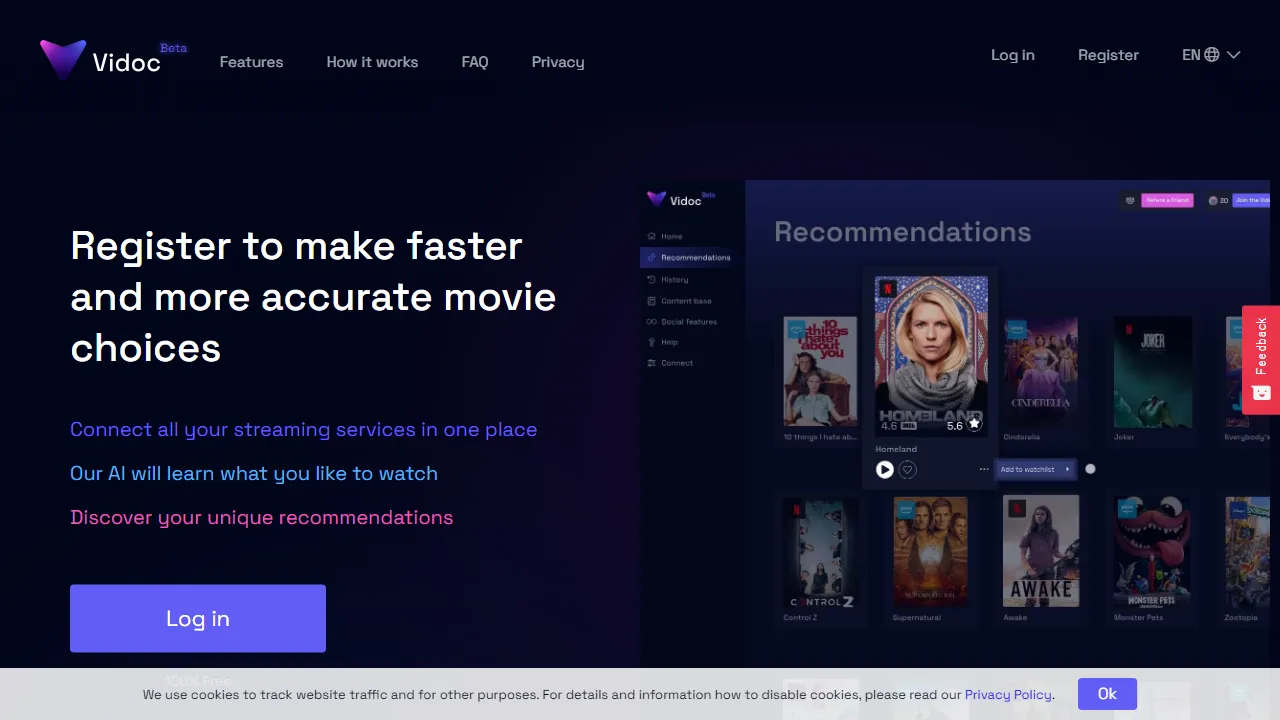Click the three-dots icon beside Add to watchlist
Screen dimensions: 1280x720
click(984, 469)
